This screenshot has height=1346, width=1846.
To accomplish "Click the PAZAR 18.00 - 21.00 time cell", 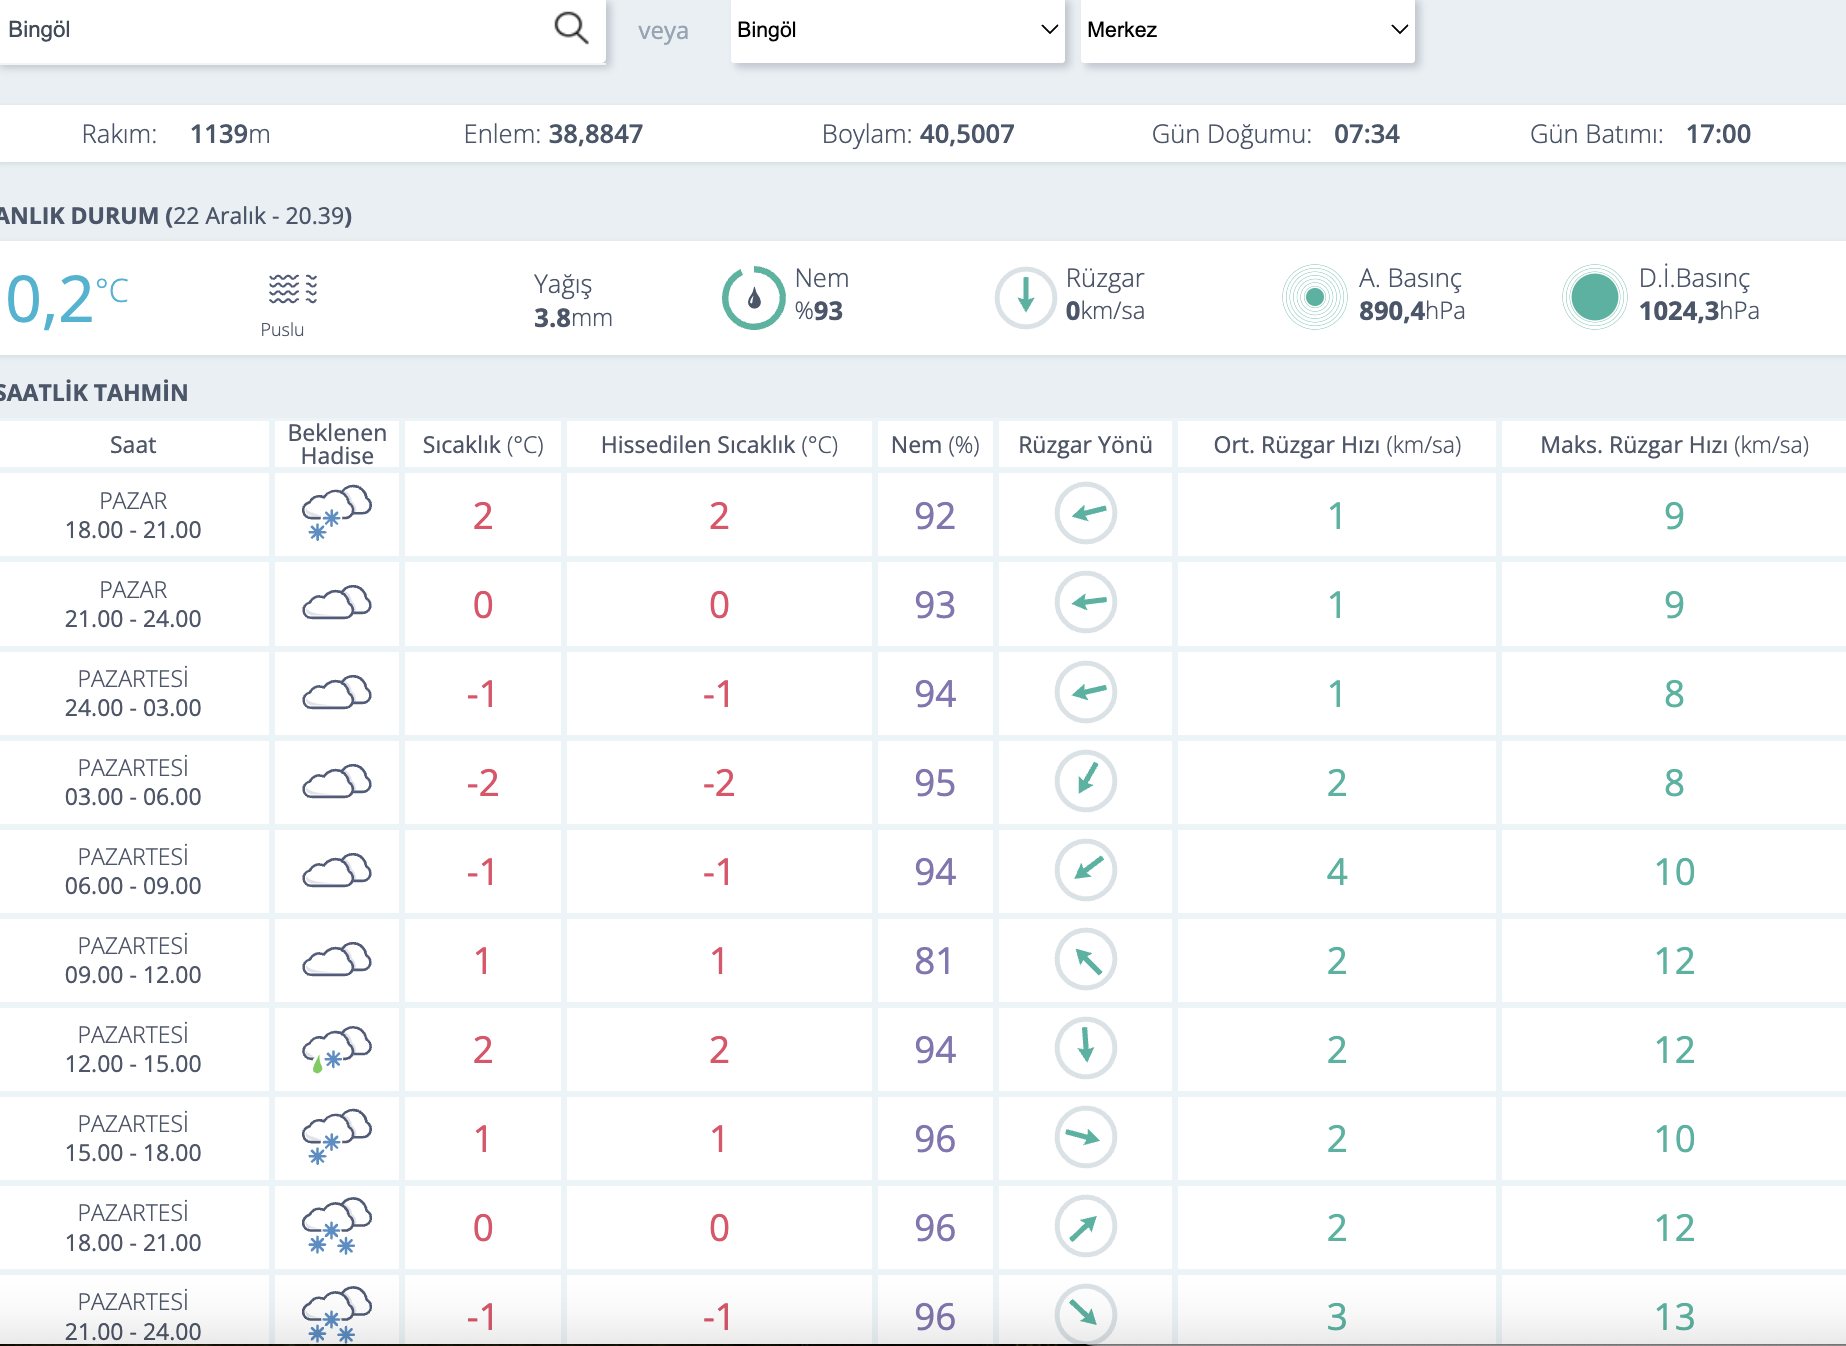I will 133,515.
